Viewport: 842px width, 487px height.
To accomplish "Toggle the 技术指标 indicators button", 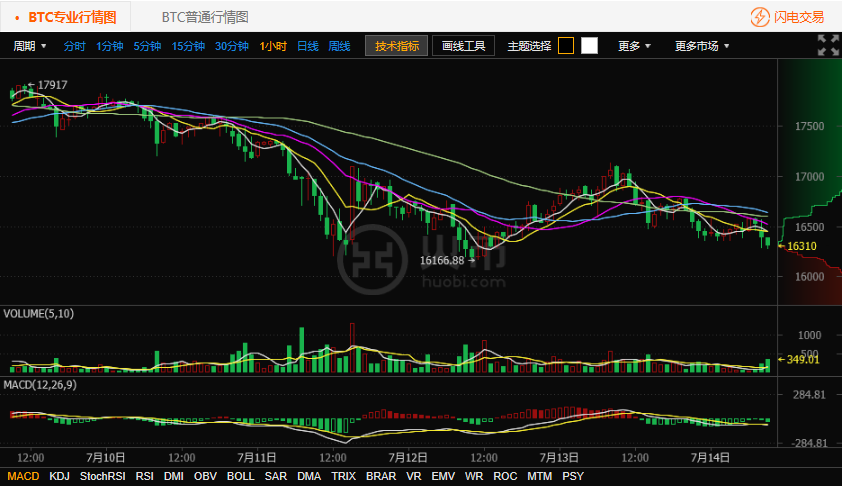I will point(397,46).
